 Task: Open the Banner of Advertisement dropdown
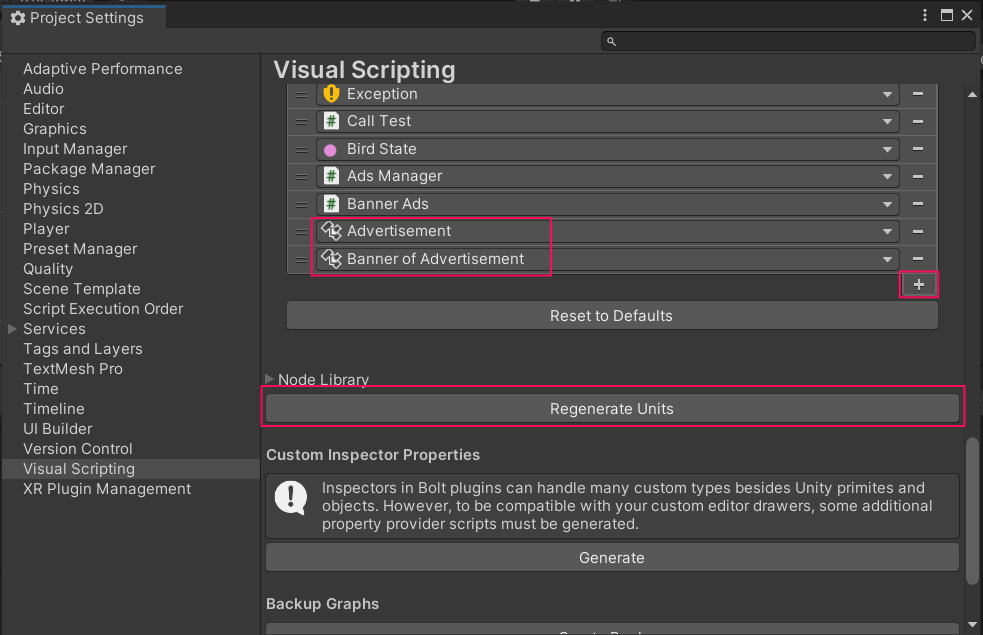(887, 259)
